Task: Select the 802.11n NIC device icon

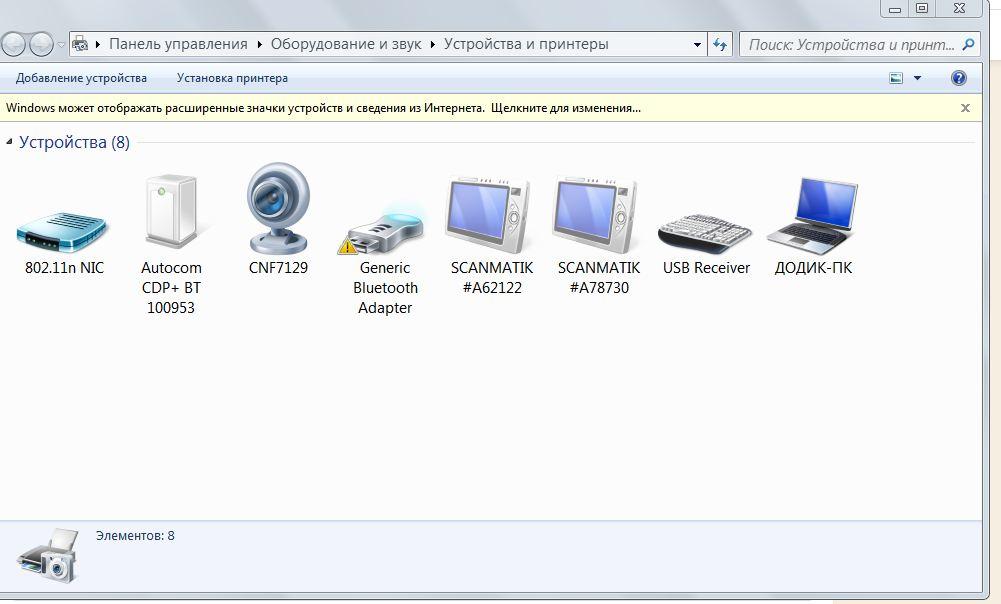Action: [63, 228]
